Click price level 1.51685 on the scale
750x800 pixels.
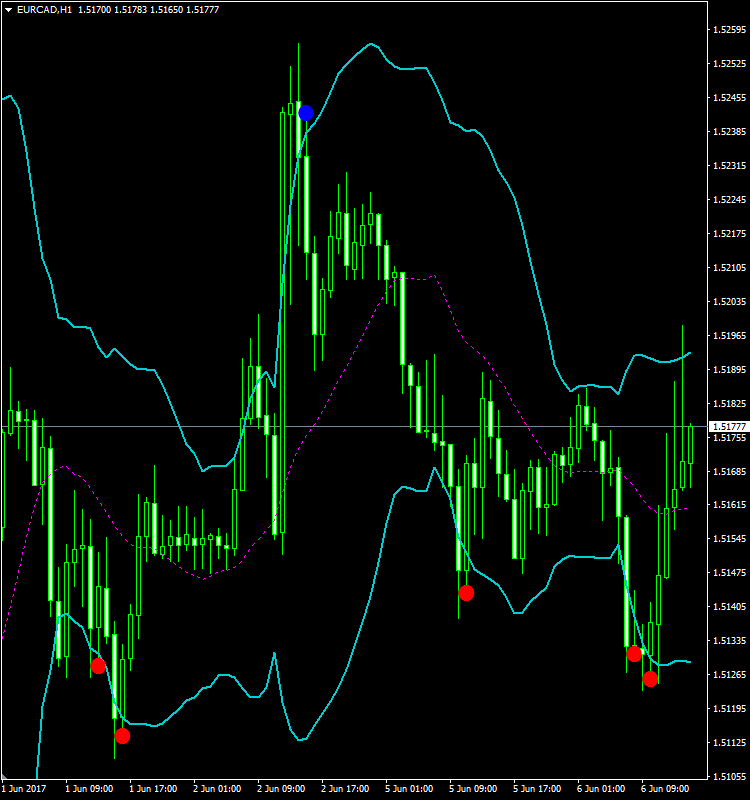click(x=729, y=471)
